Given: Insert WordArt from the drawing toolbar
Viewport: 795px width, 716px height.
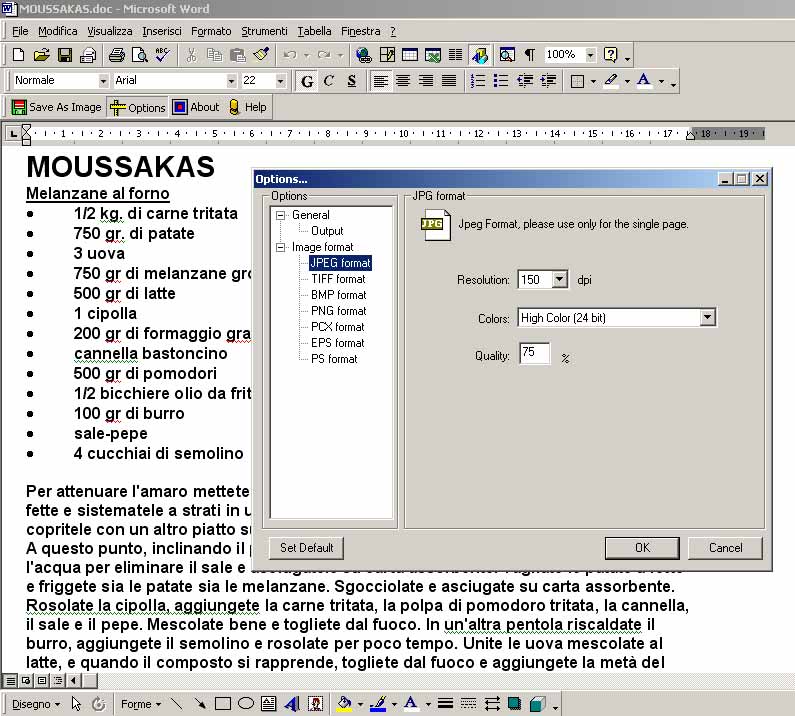Looking at the screenshot, I should point(292,704).
